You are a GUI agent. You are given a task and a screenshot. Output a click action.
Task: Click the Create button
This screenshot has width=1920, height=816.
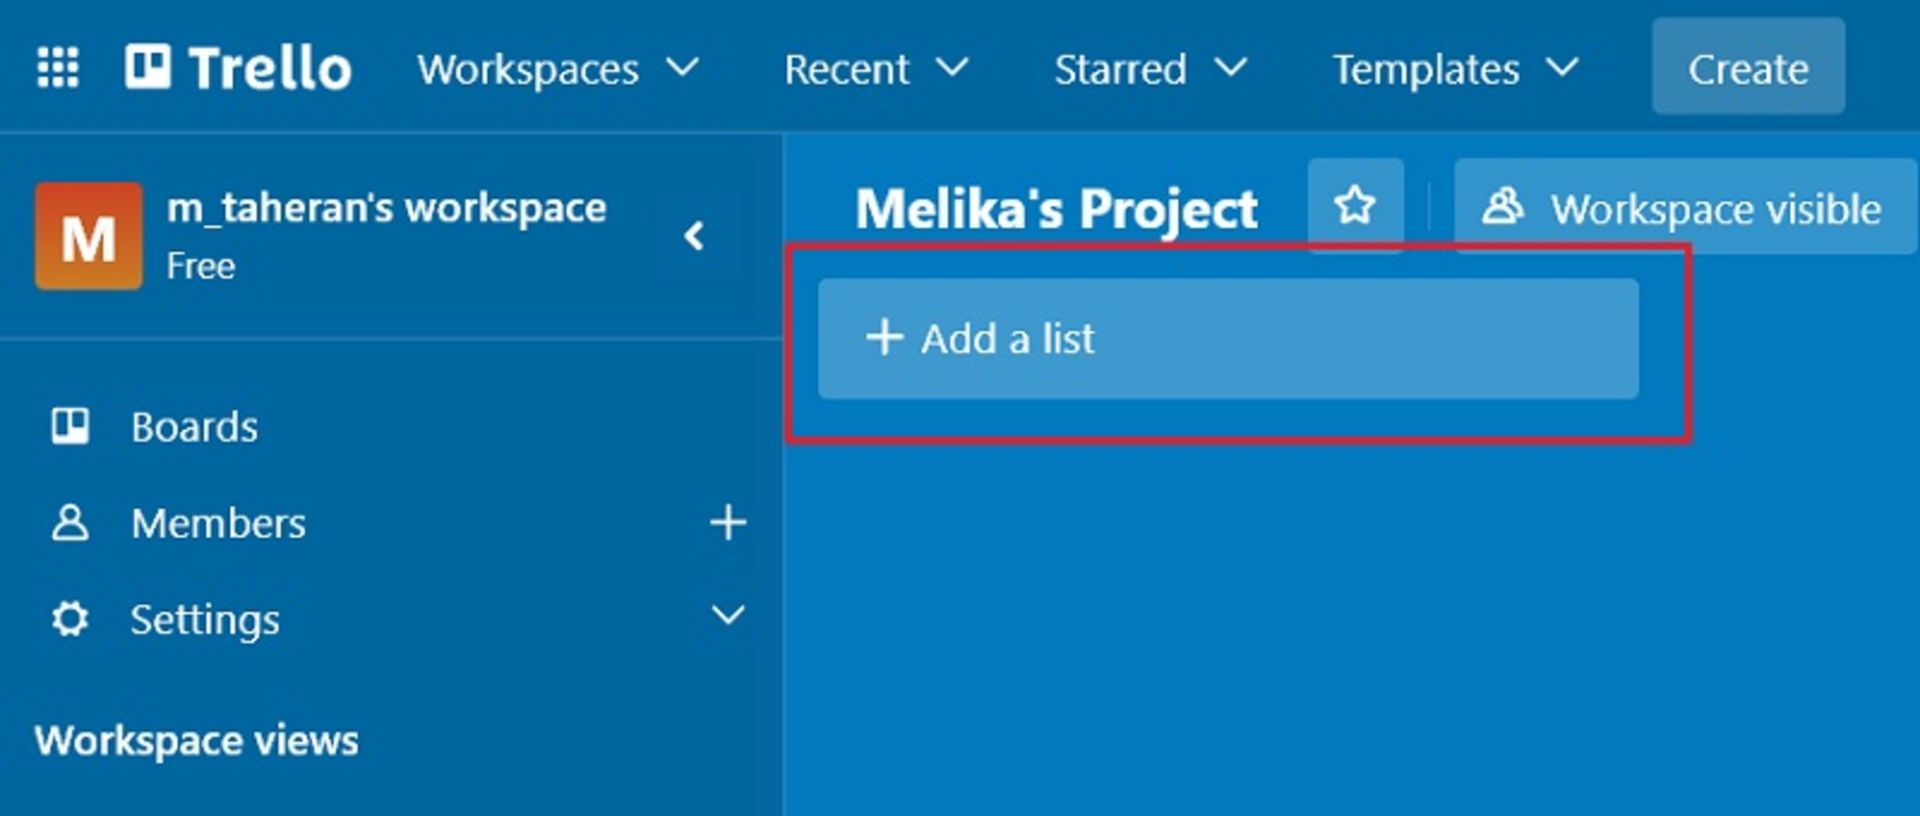coord(1747,69)
